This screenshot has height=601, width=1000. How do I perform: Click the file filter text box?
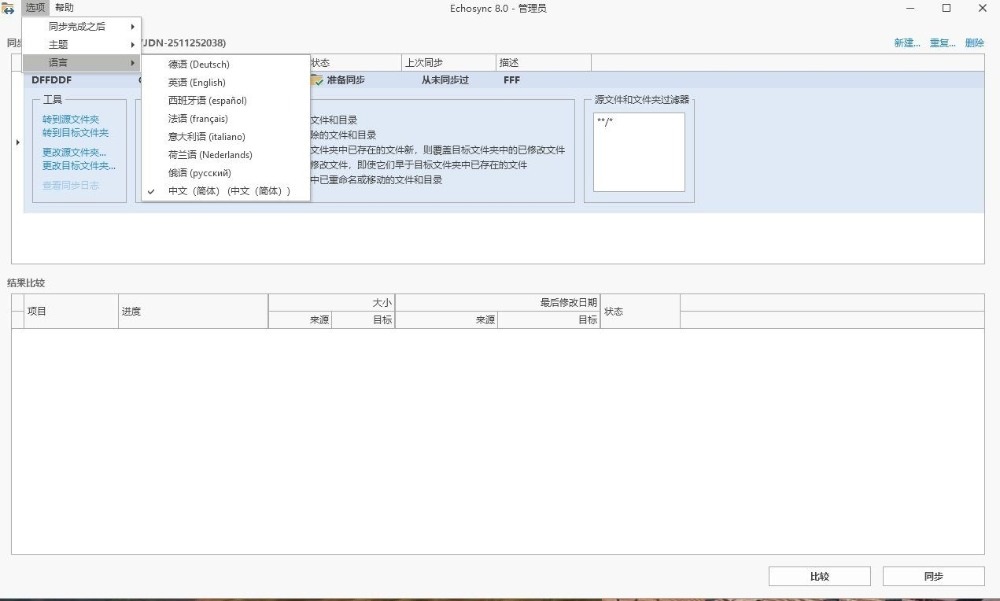638,152
